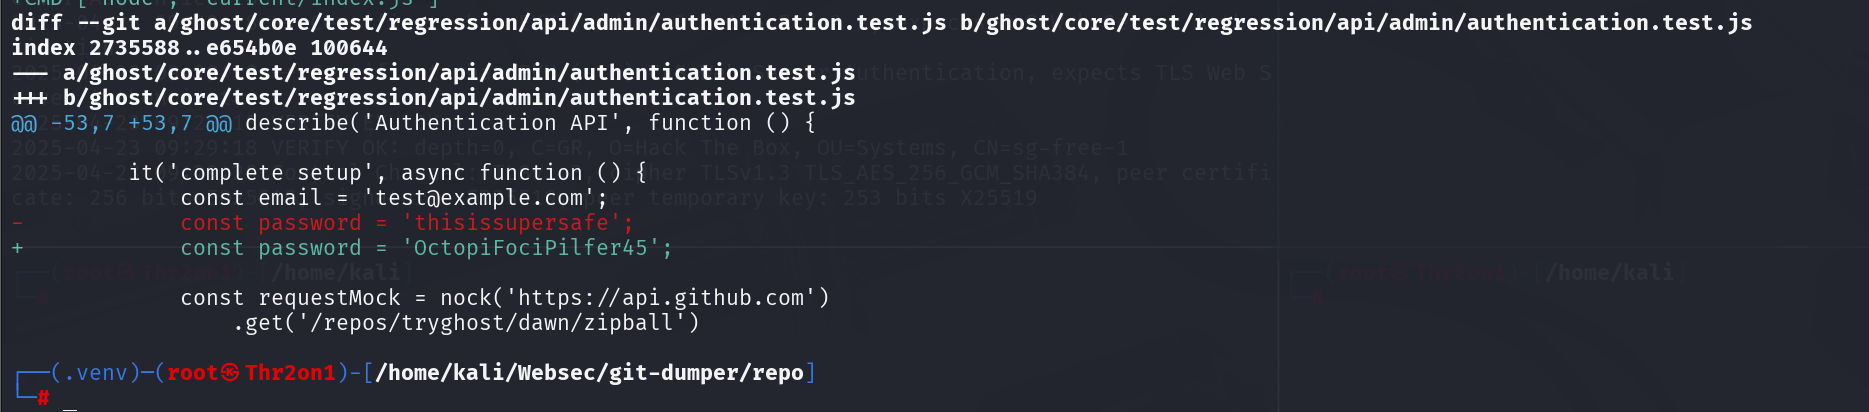The width and height of the screenshot is (1869, 412).
Task: Click the green plus diff marker
Action: 17,248
